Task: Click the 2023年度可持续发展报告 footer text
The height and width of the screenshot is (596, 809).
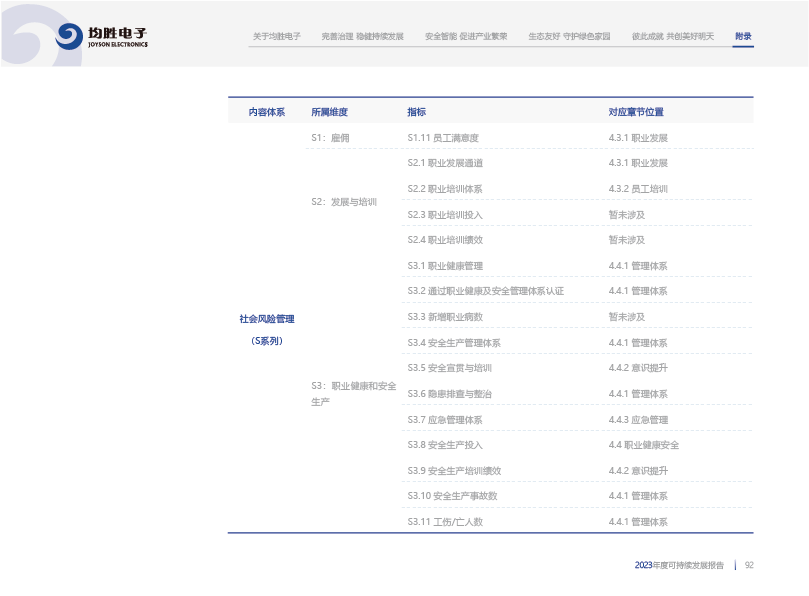Action: tap(679, 565)
